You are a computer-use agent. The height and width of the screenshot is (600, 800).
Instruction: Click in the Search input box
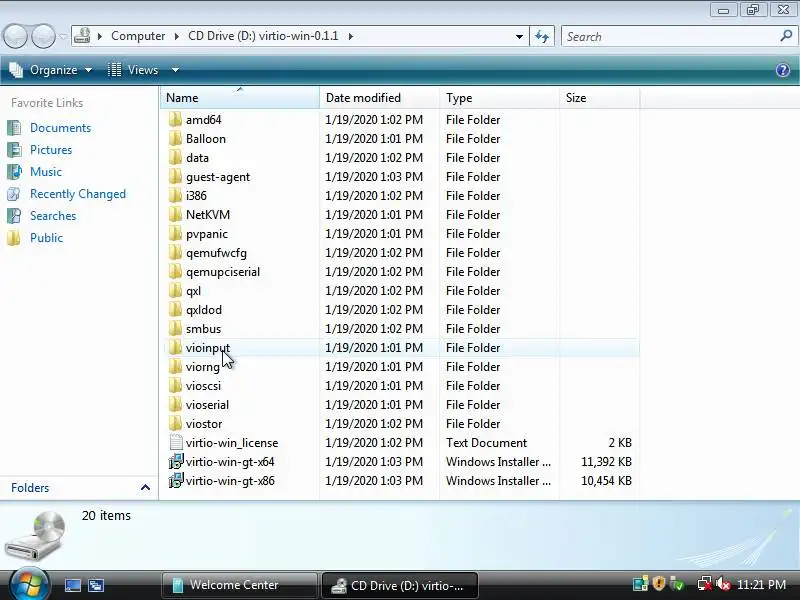[x=669, y=36]
